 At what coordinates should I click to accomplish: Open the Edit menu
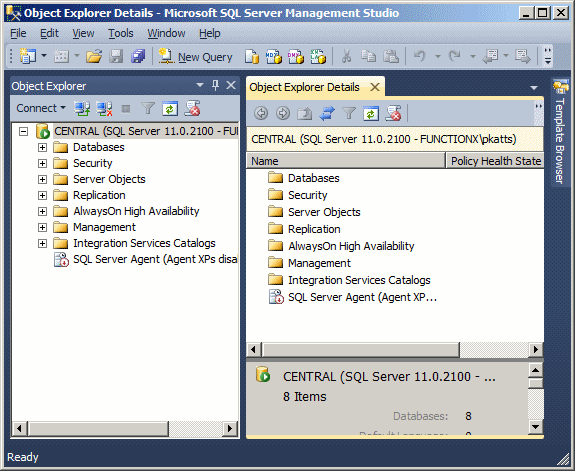click(x=49, y=33)
